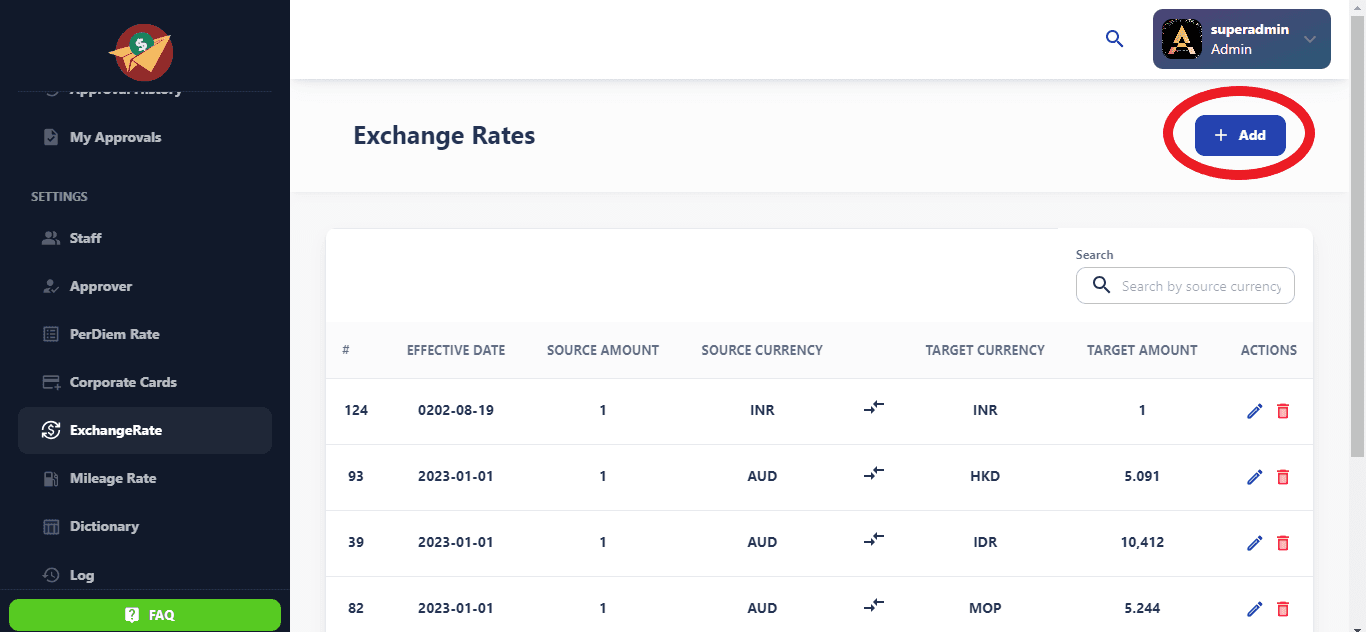Screen dimensions: 1366x632
Task: Sort by Effective Date column header
Action: (455, 350)
